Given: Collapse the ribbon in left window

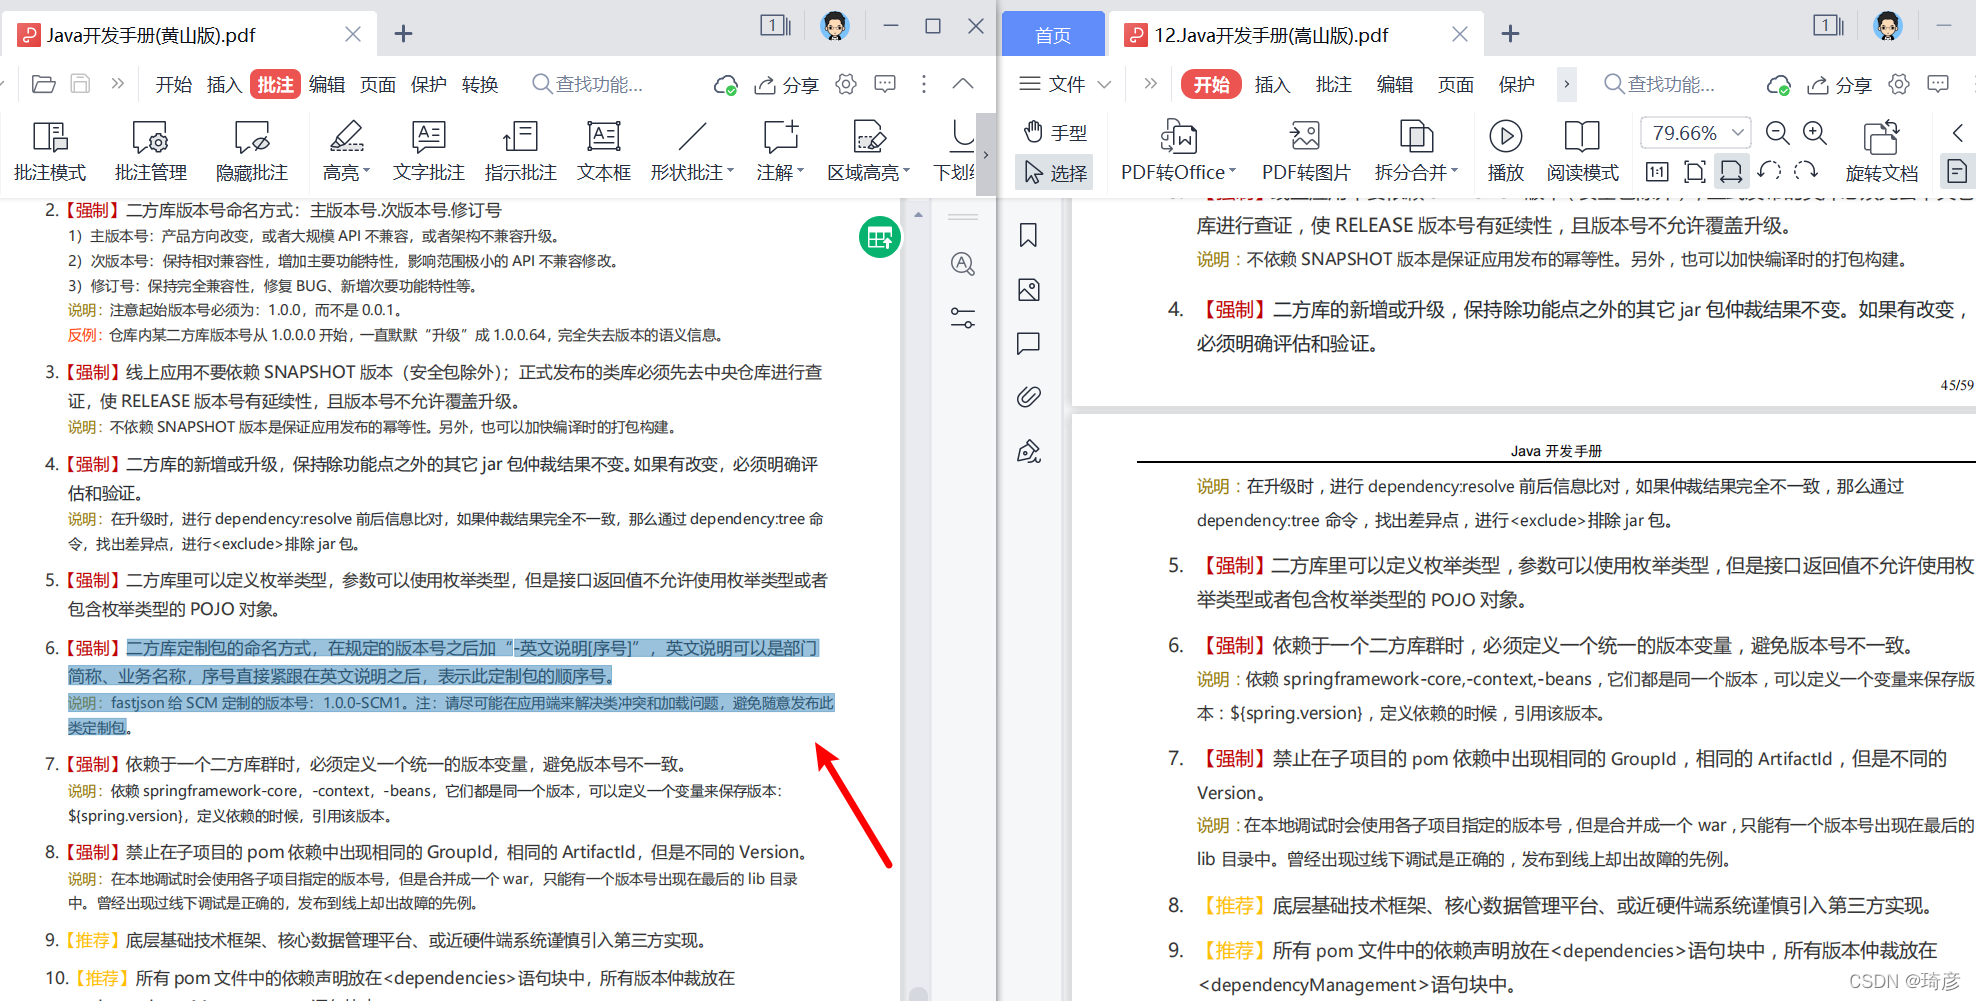Looking at the screenshot, I should (x=963, y=84).
